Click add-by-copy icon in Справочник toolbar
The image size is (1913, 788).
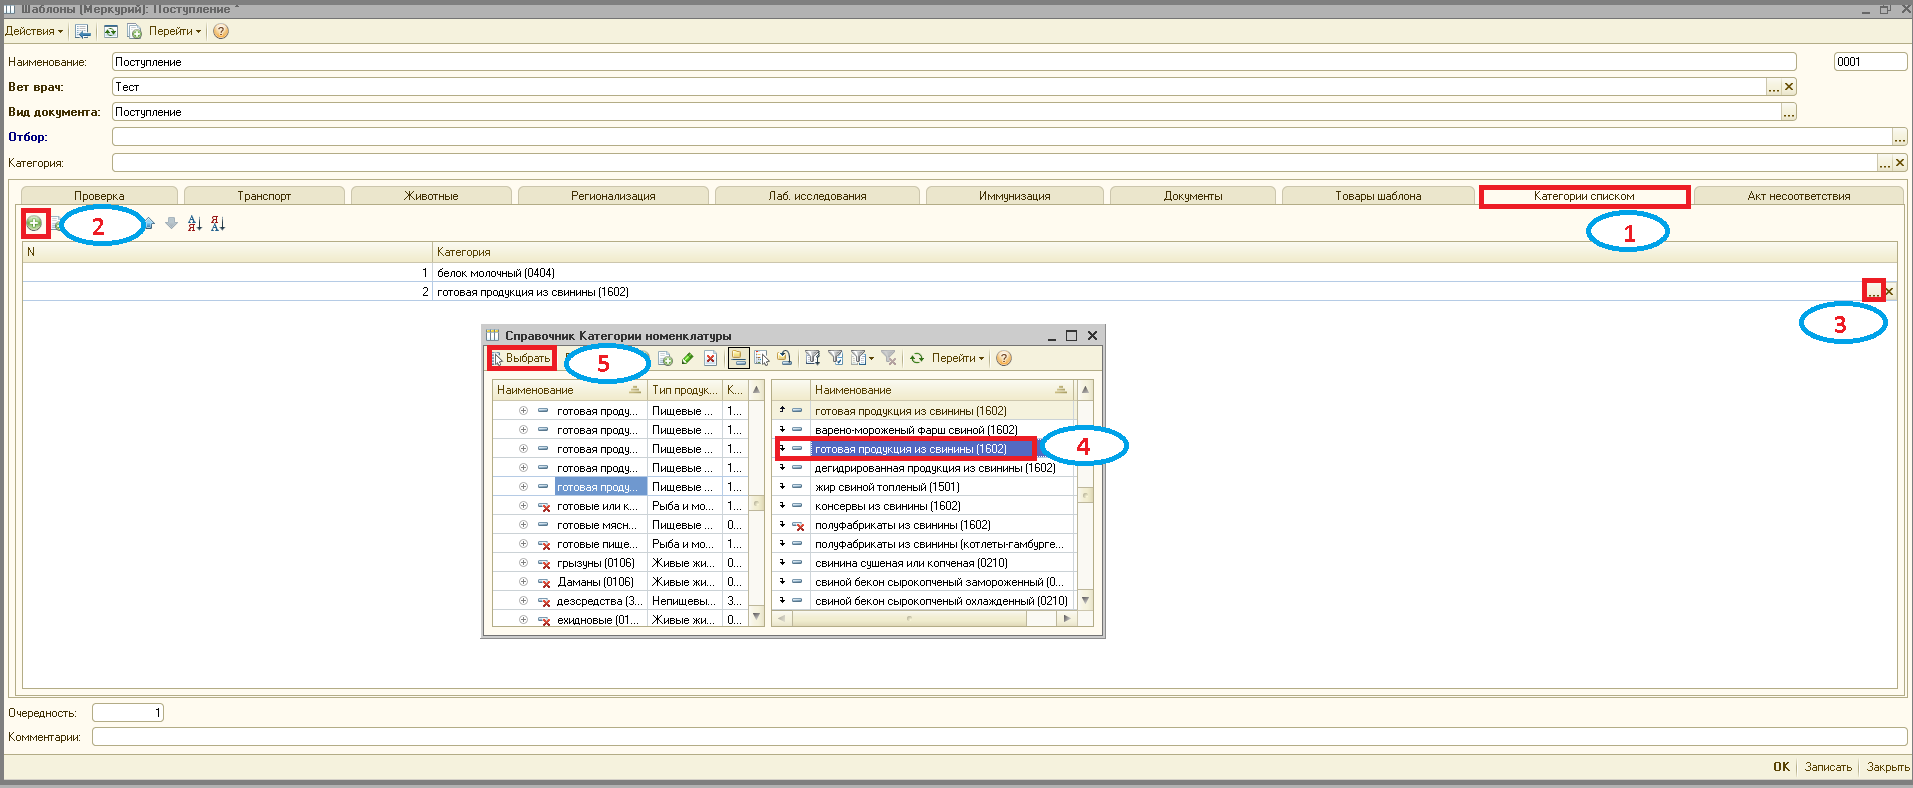pyautogui.click(x=665, y=358)
